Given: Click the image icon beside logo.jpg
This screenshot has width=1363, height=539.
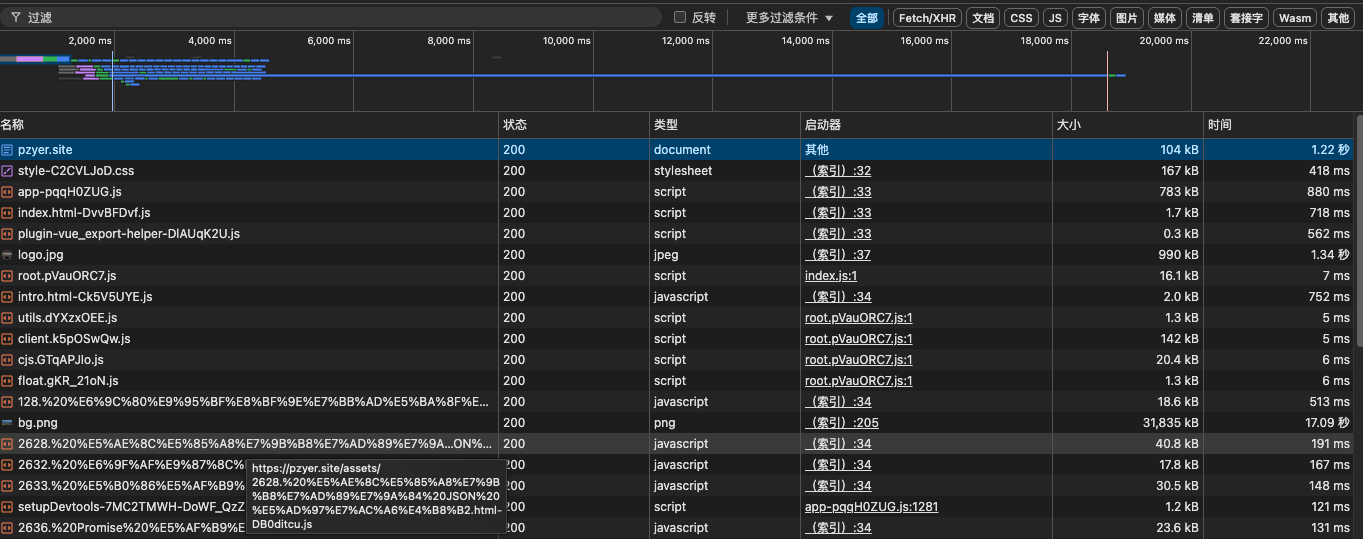Looking at the screenshot, I should coord(7,255).
